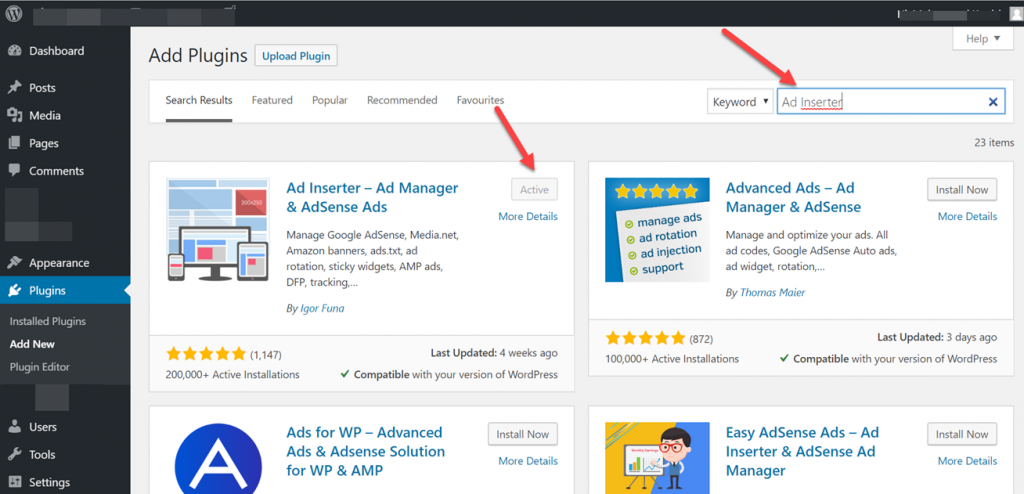Viewport: 1024px width, 494px height.
Task: Click Ad Inserter plugin thumbnail
Action: pos(218,229)
